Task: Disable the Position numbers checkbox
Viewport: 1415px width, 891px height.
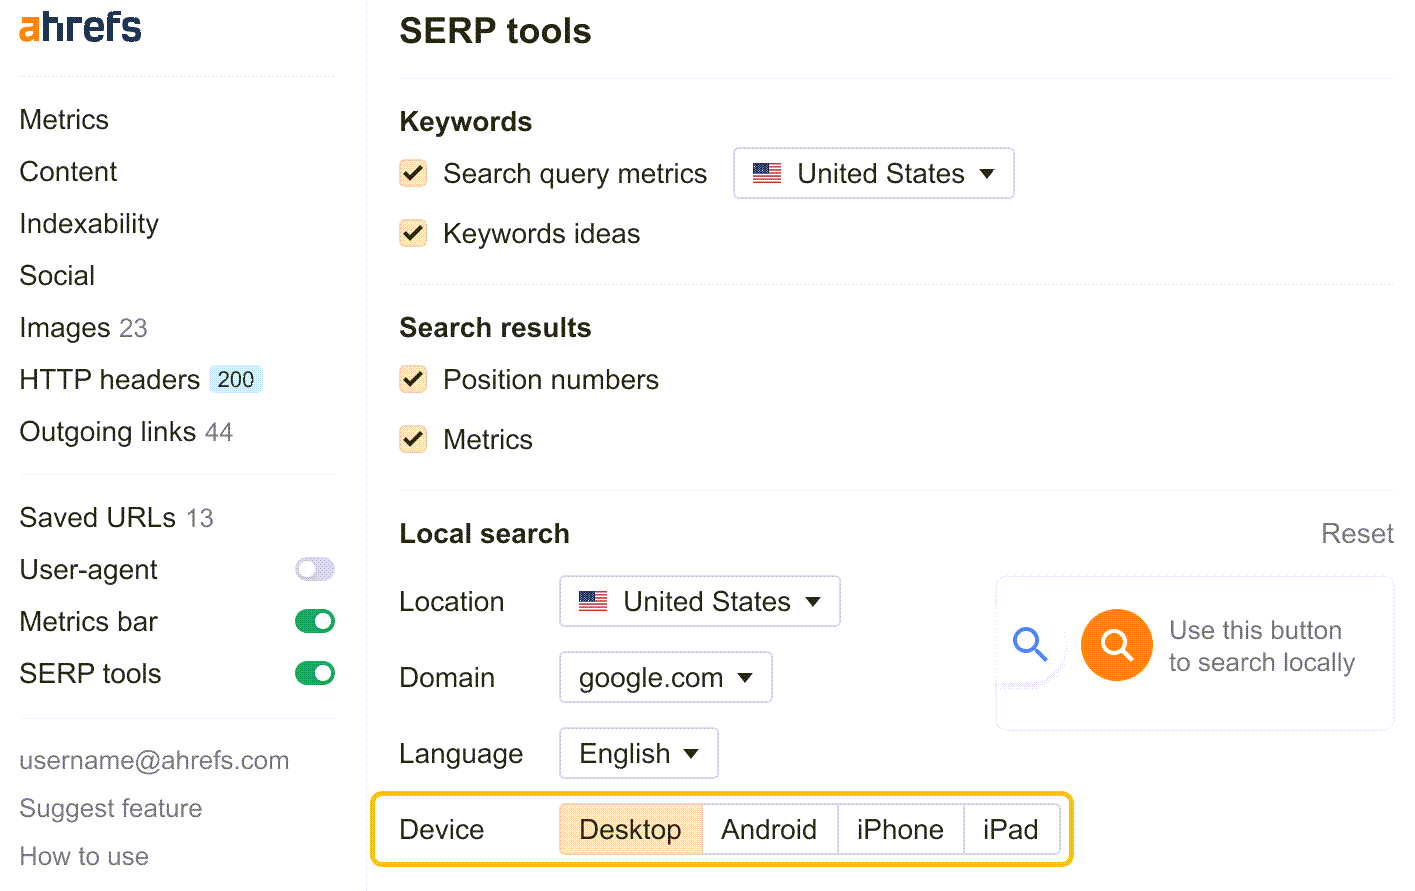Action: coord(413,379)
